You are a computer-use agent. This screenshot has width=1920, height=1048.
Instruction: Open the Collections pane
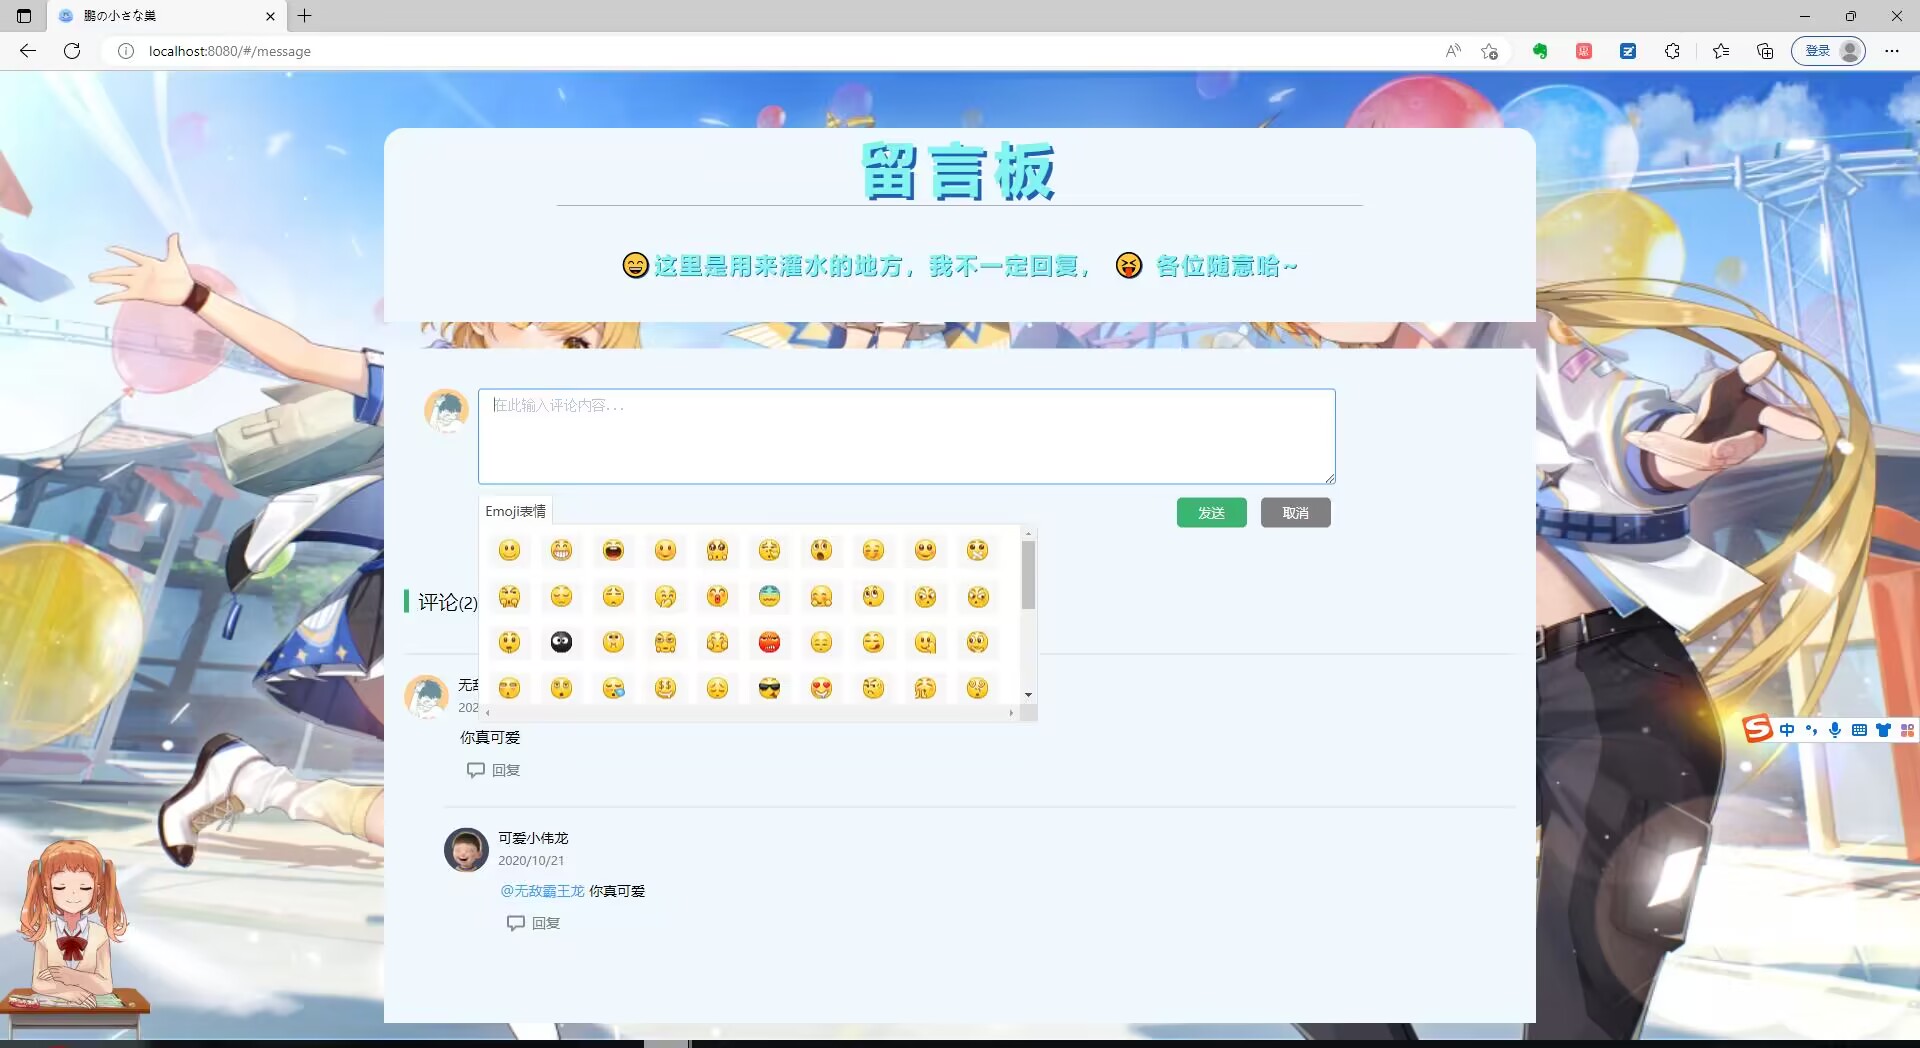(x=1764, y=51)
